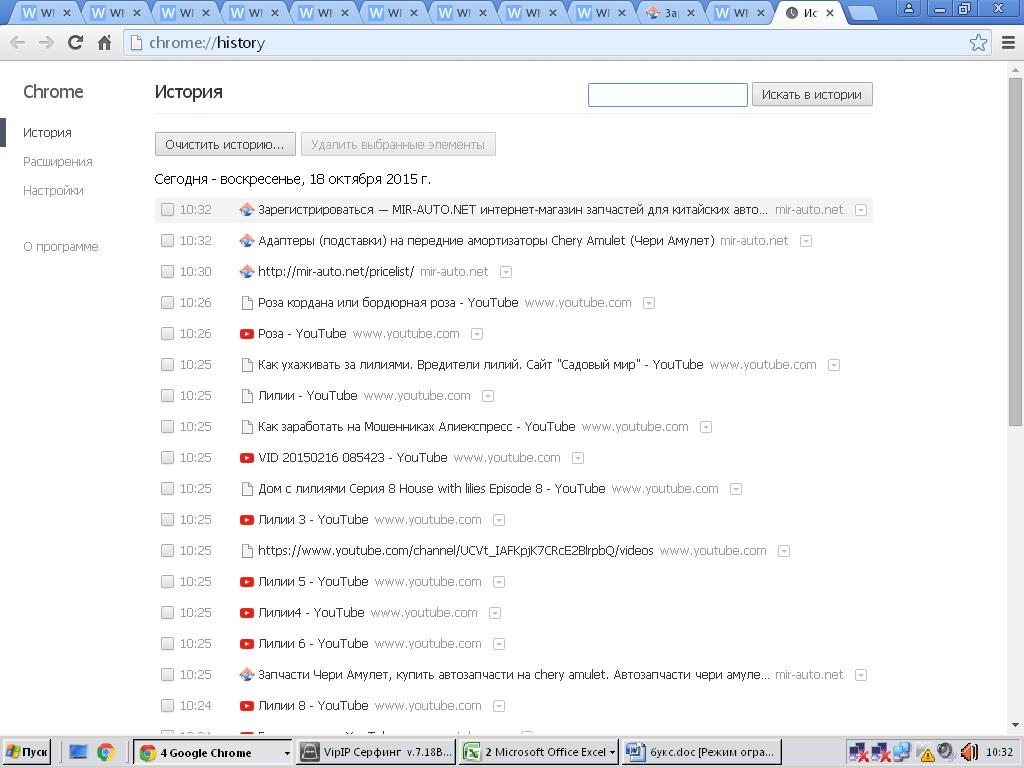Open the youtube.com/channel videos URL link
Viewport: 1024px width, 768px height.
456,551
